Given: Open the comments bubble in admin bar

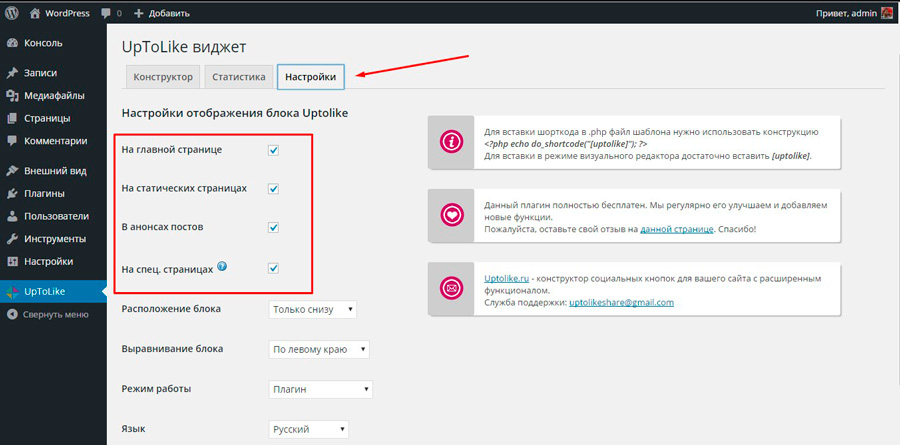Looking at the screenshot, I should click(106, 13).
